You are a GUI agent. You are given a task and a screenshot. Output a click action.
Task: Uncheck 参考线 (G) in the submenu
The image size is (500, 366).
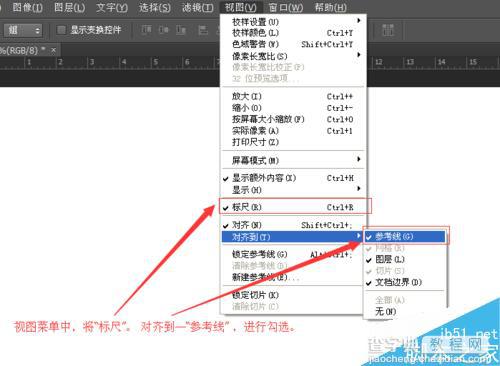pyautogui.click(x=405, y=237)
